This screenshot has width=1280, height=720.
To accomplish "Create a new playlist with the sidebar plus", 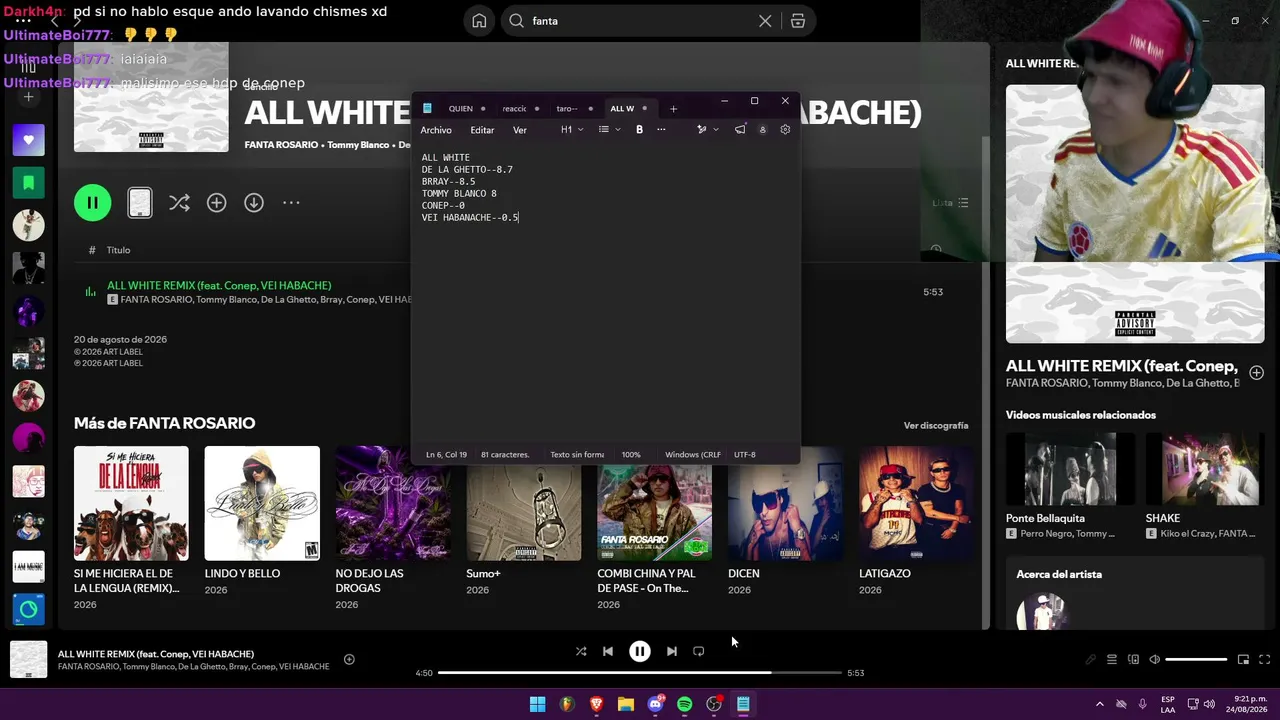I will pyautogui.click(x=28, y=97).
